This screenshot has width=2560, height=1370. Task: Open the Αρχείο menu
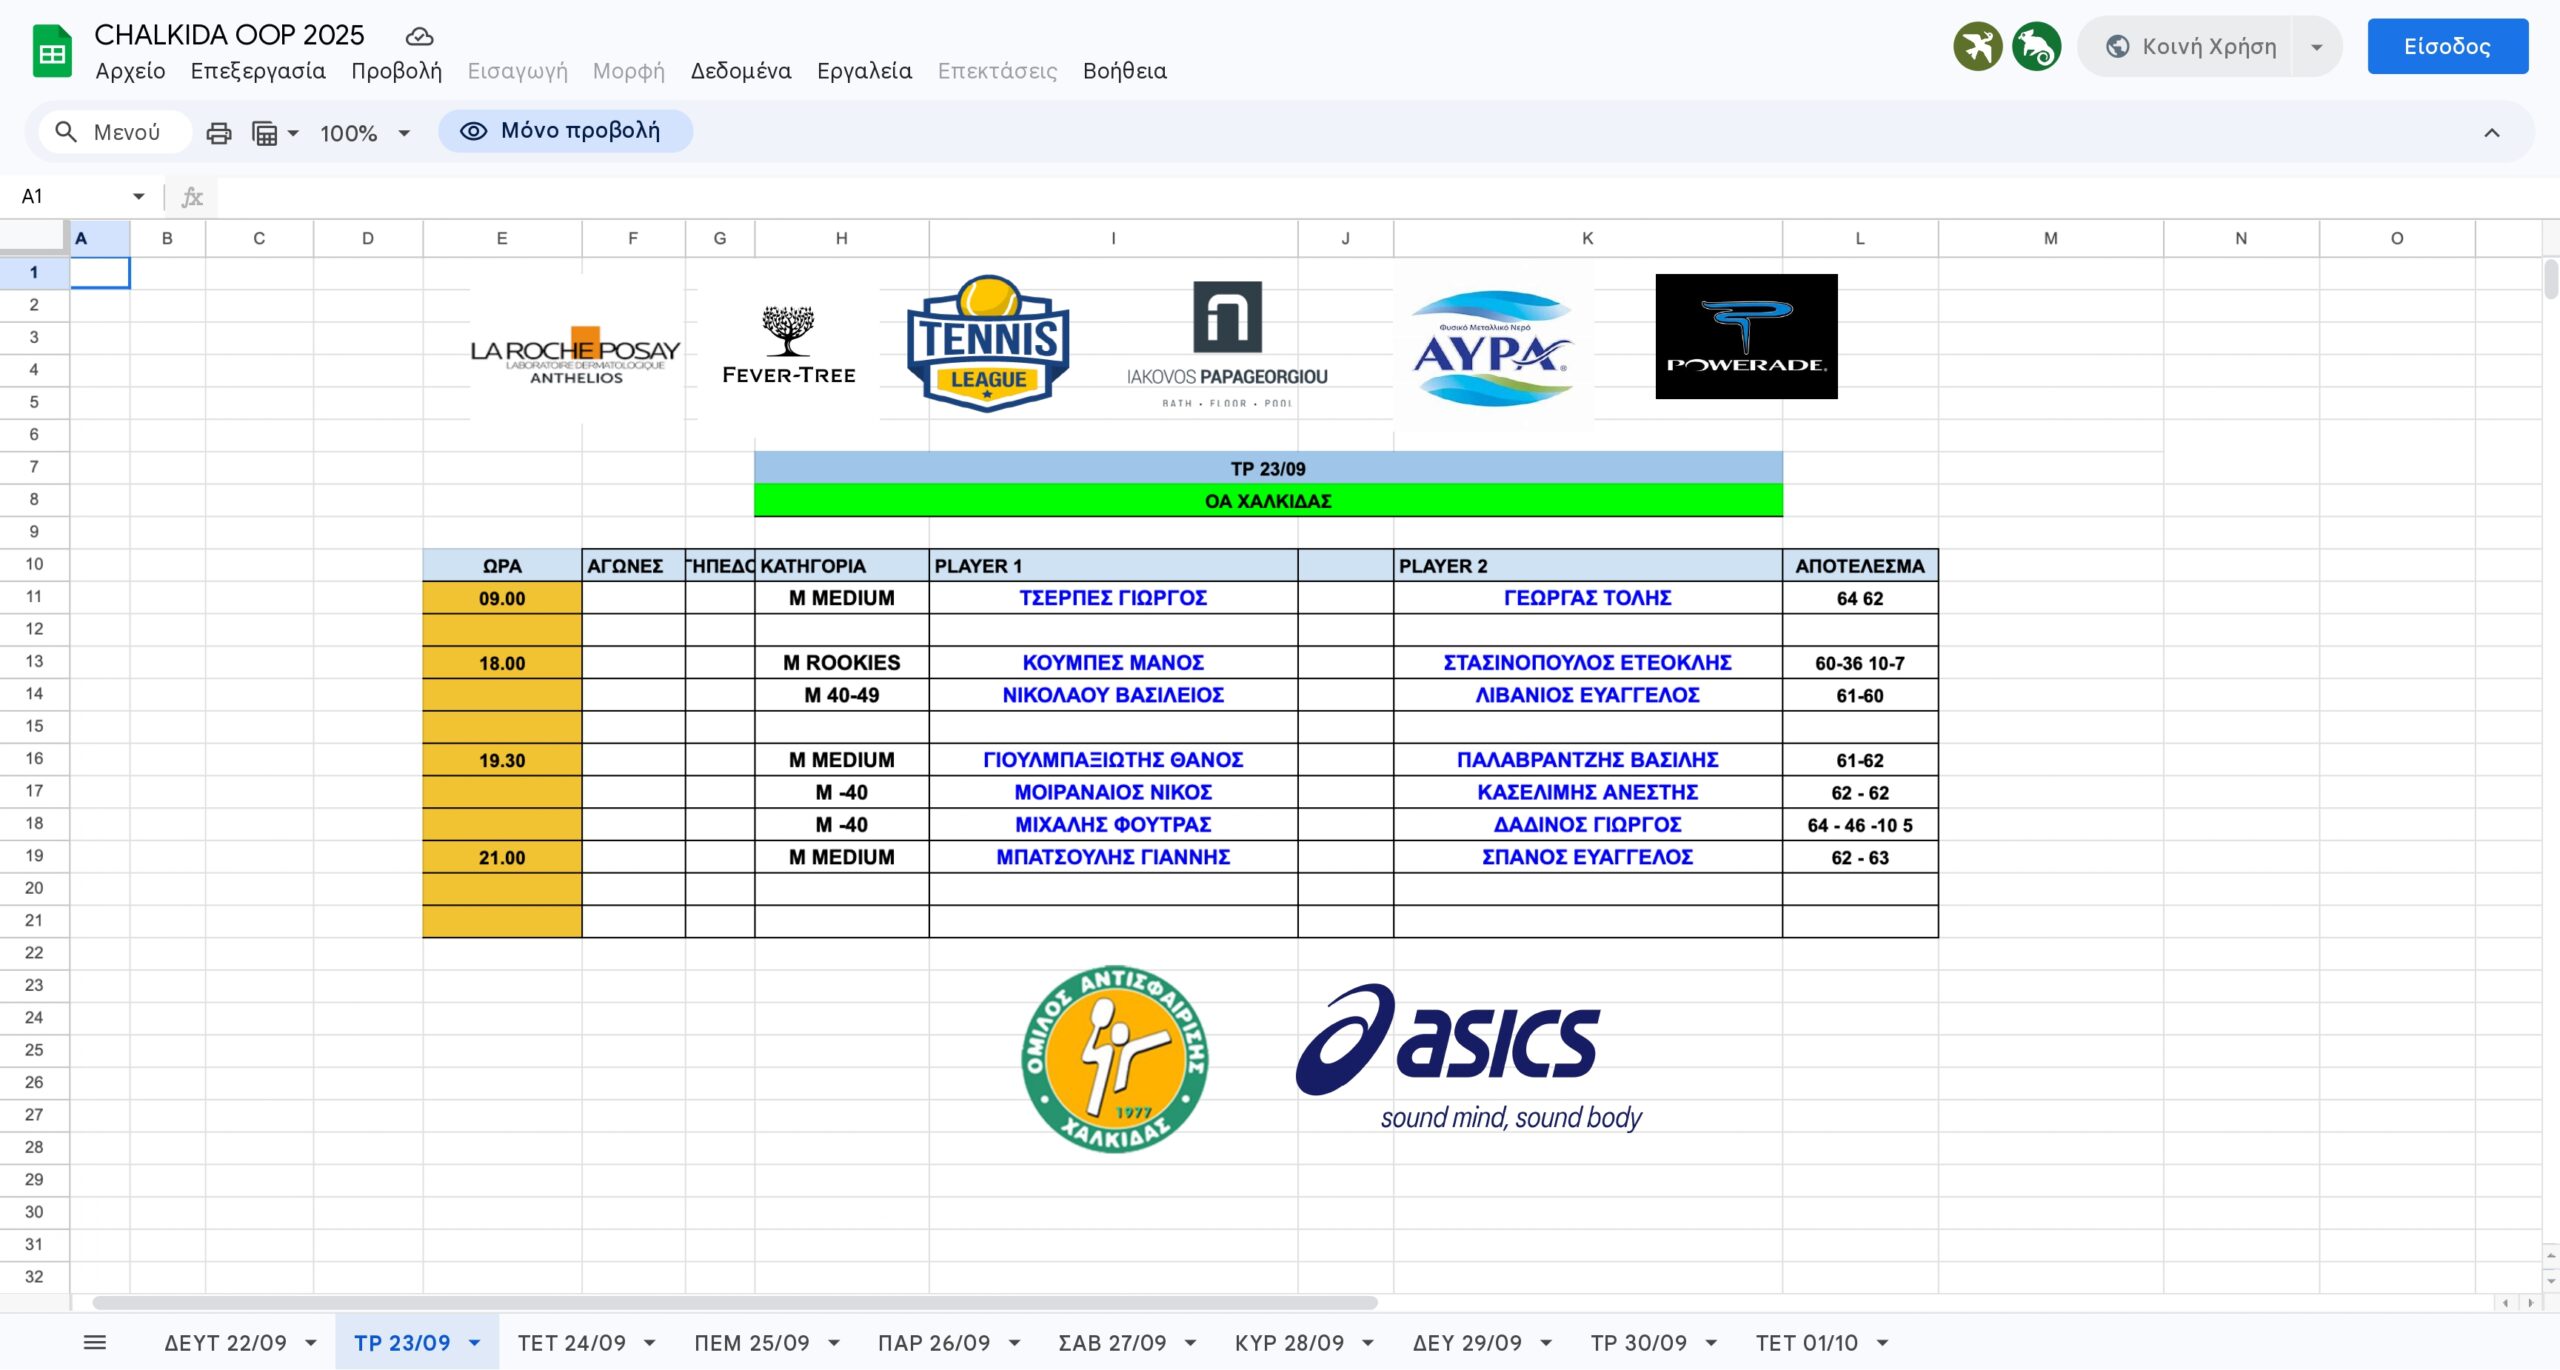(x=130, y=71)
